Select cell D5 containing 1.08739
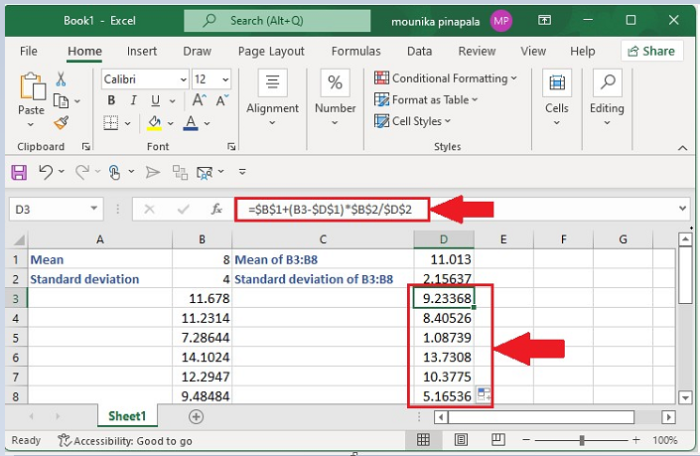 [443, 337]
